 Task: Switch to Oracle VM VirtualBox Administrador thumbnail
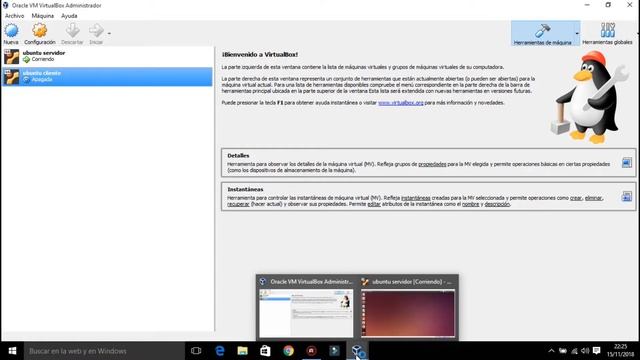306,313
